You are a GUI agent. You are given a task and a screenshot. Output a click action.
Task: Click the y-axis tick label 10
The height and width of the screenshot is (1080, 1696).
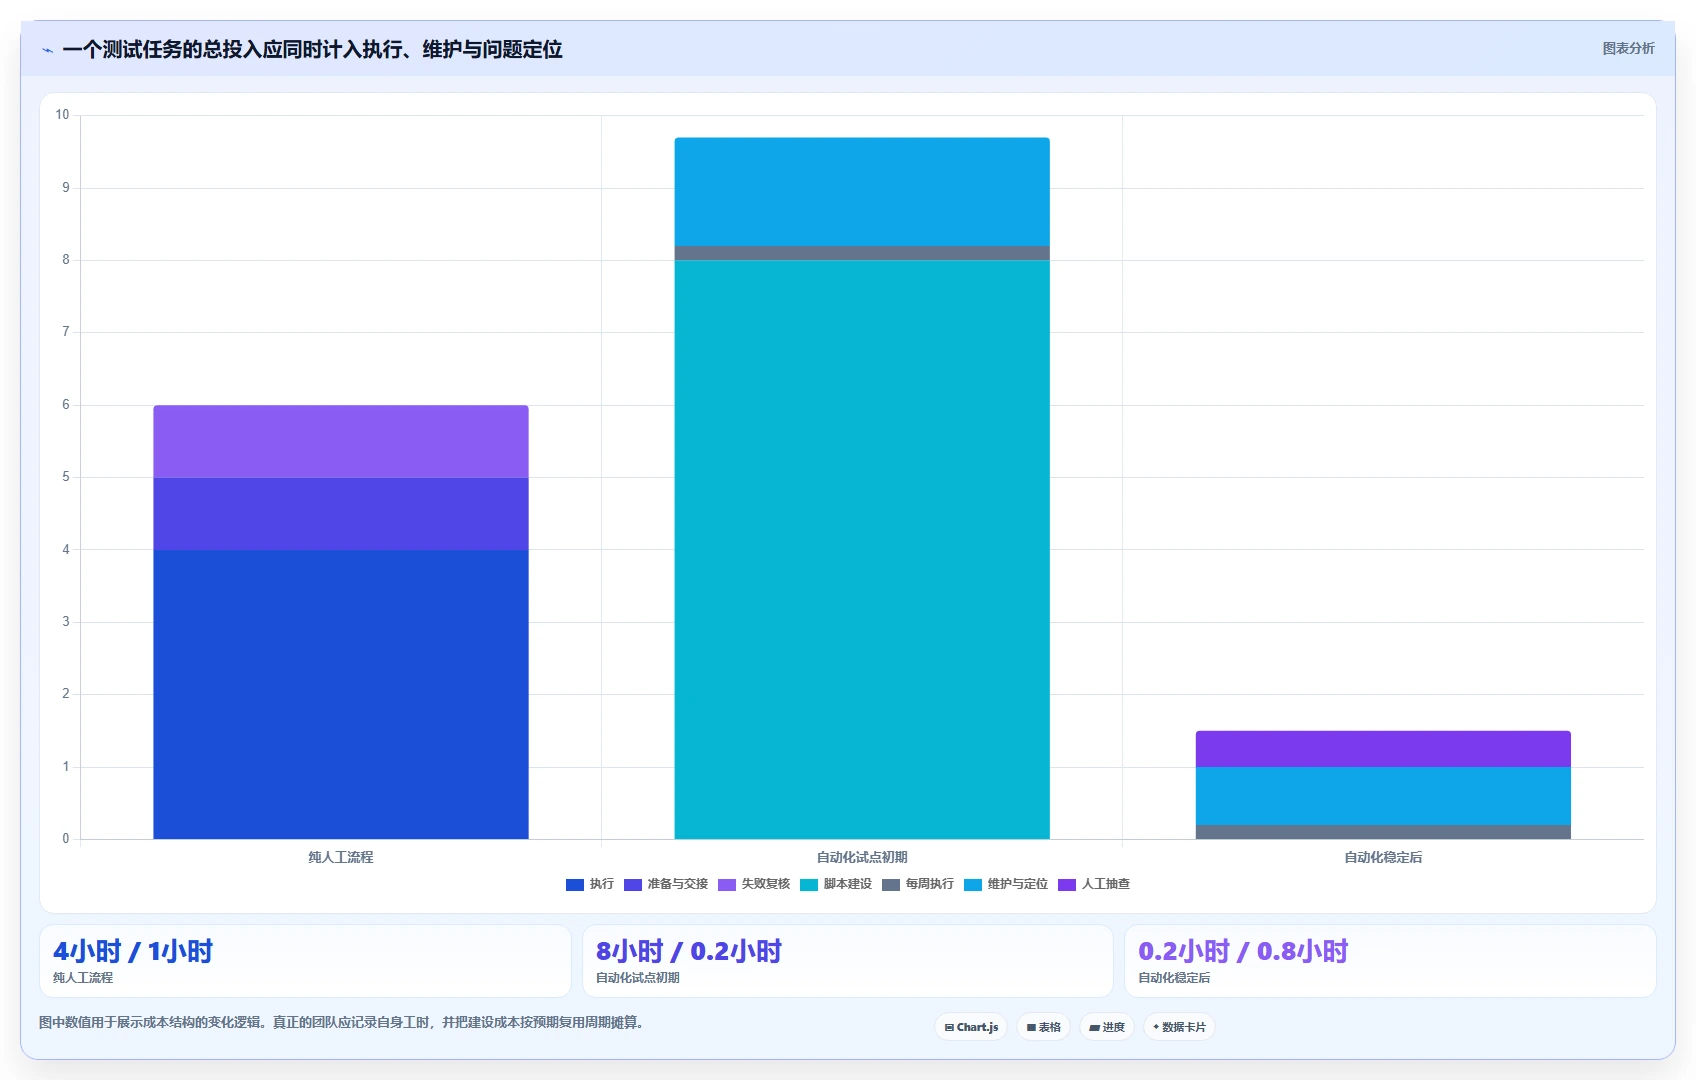62,115
